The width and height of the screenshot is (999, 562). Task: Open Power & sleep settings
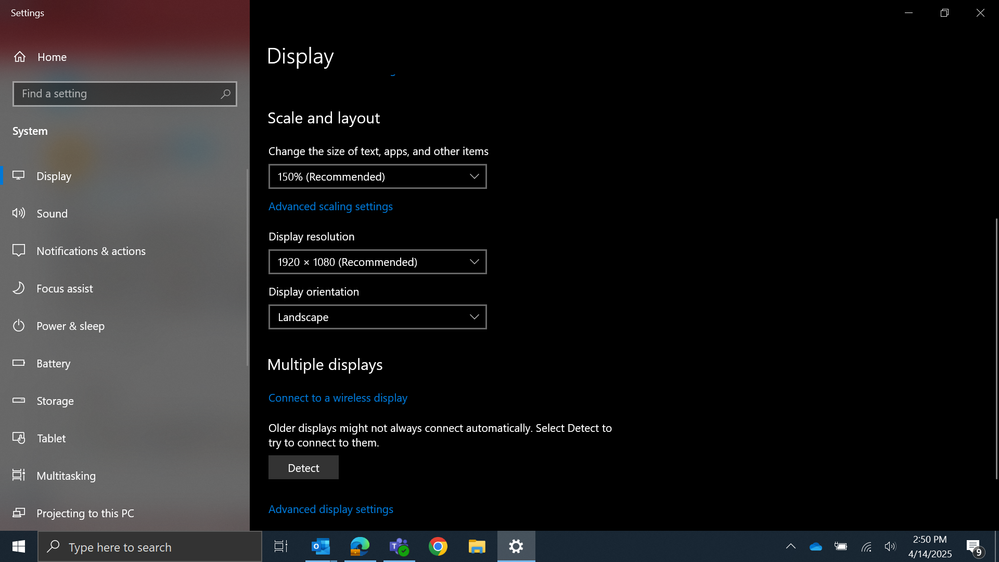70,326
